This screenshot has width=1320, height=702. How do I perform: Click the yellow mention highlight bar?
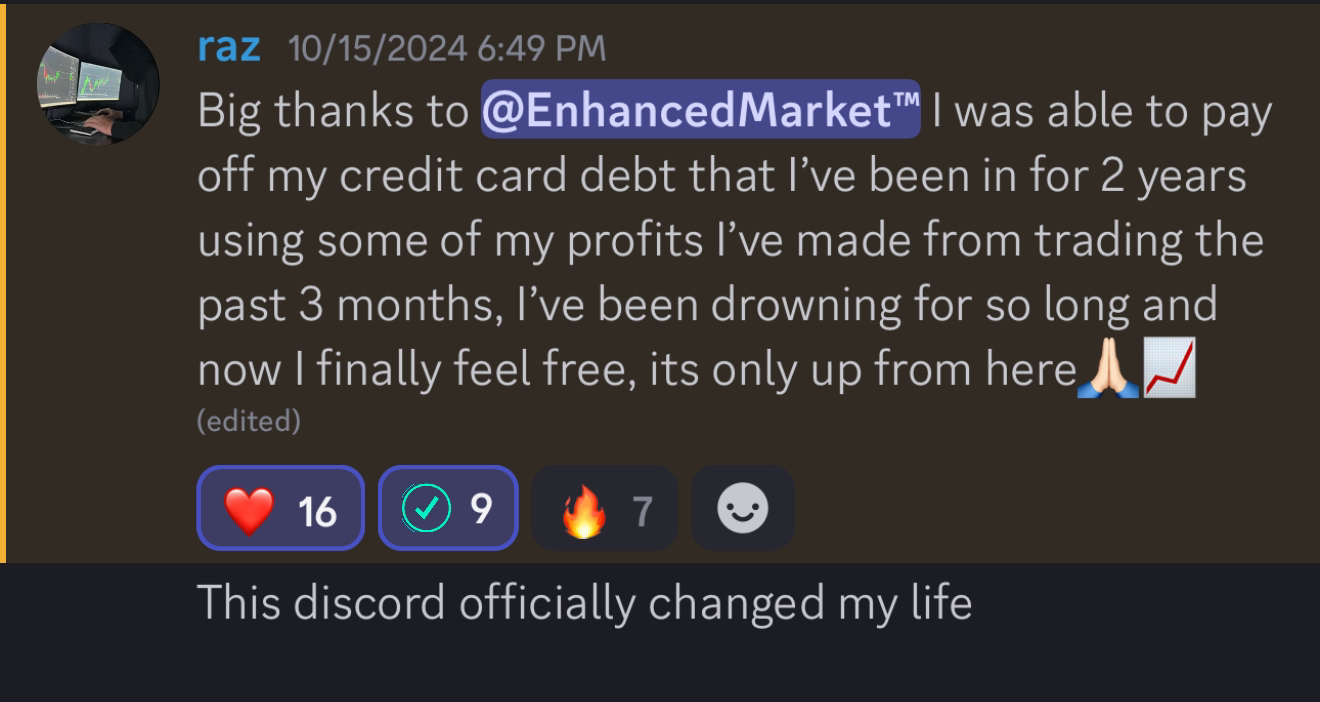(x=3, y=283)
